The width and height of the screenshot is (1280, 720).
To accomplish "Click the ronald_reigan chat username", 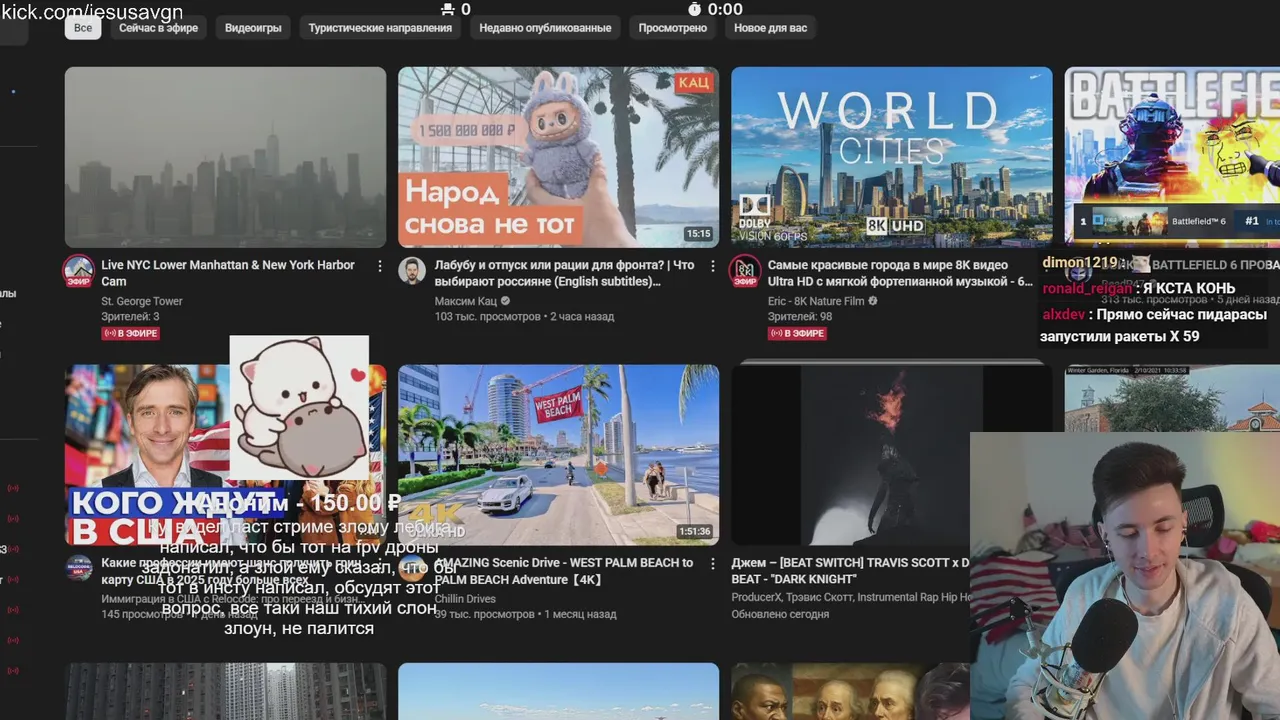I will [1088, 288].
